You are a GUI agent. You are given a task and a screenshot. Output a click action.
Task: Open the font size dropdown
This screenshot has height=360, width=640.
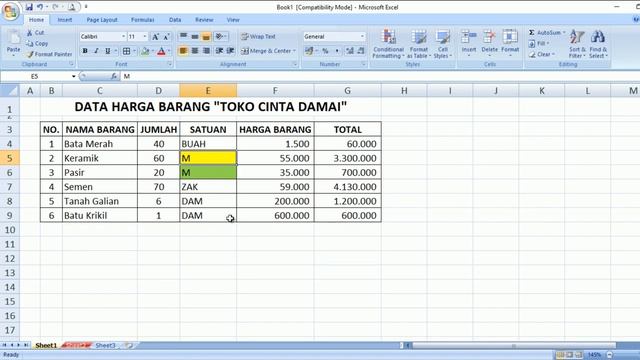click(144, 37)
